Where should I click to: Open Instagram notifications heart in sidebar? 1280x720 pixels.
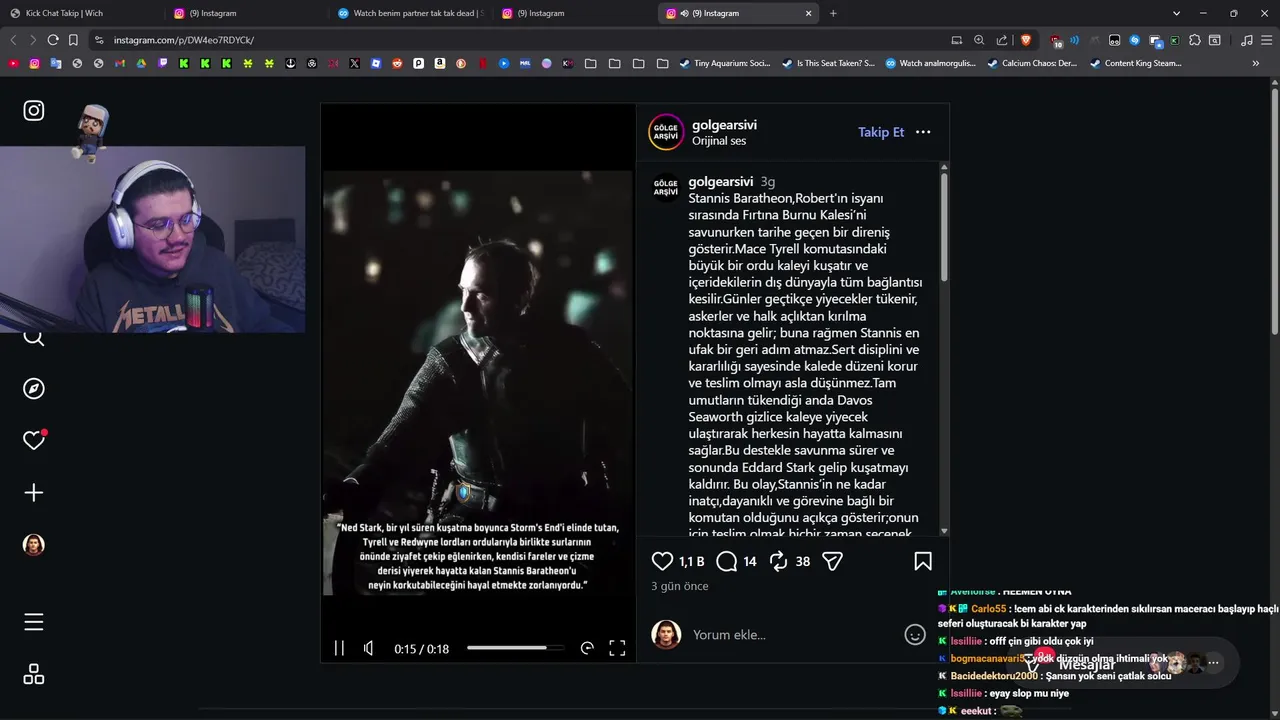[34, 440]
